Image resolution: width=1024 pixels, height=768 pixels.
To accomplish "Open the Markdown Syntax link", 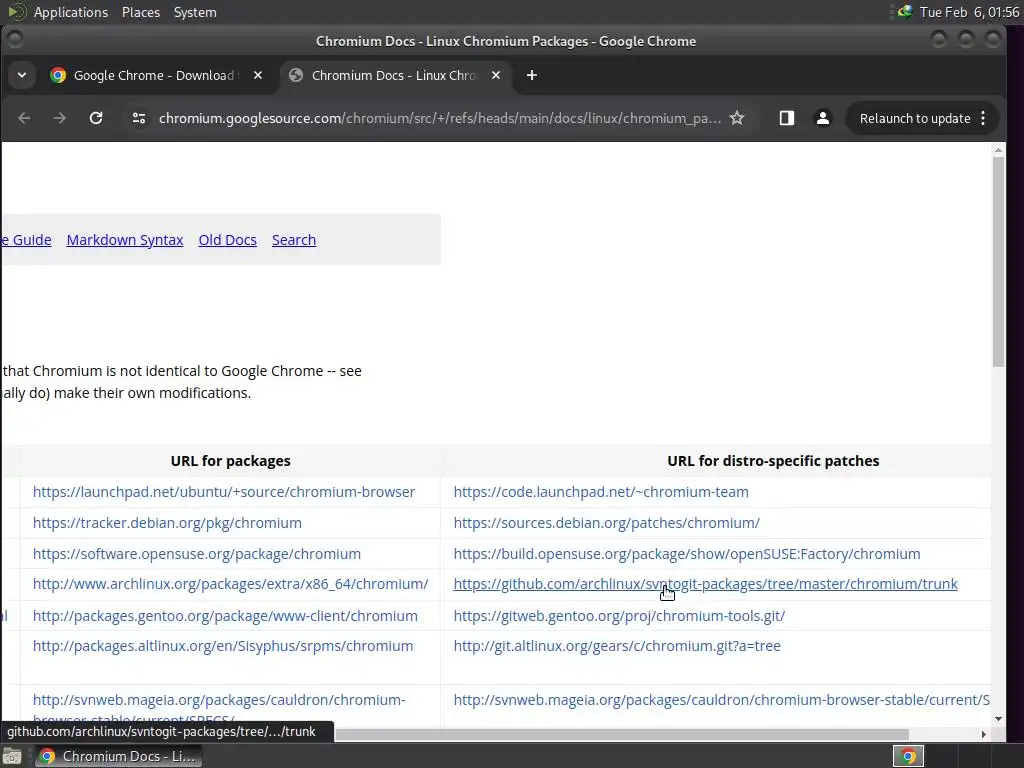I will 125,240.
